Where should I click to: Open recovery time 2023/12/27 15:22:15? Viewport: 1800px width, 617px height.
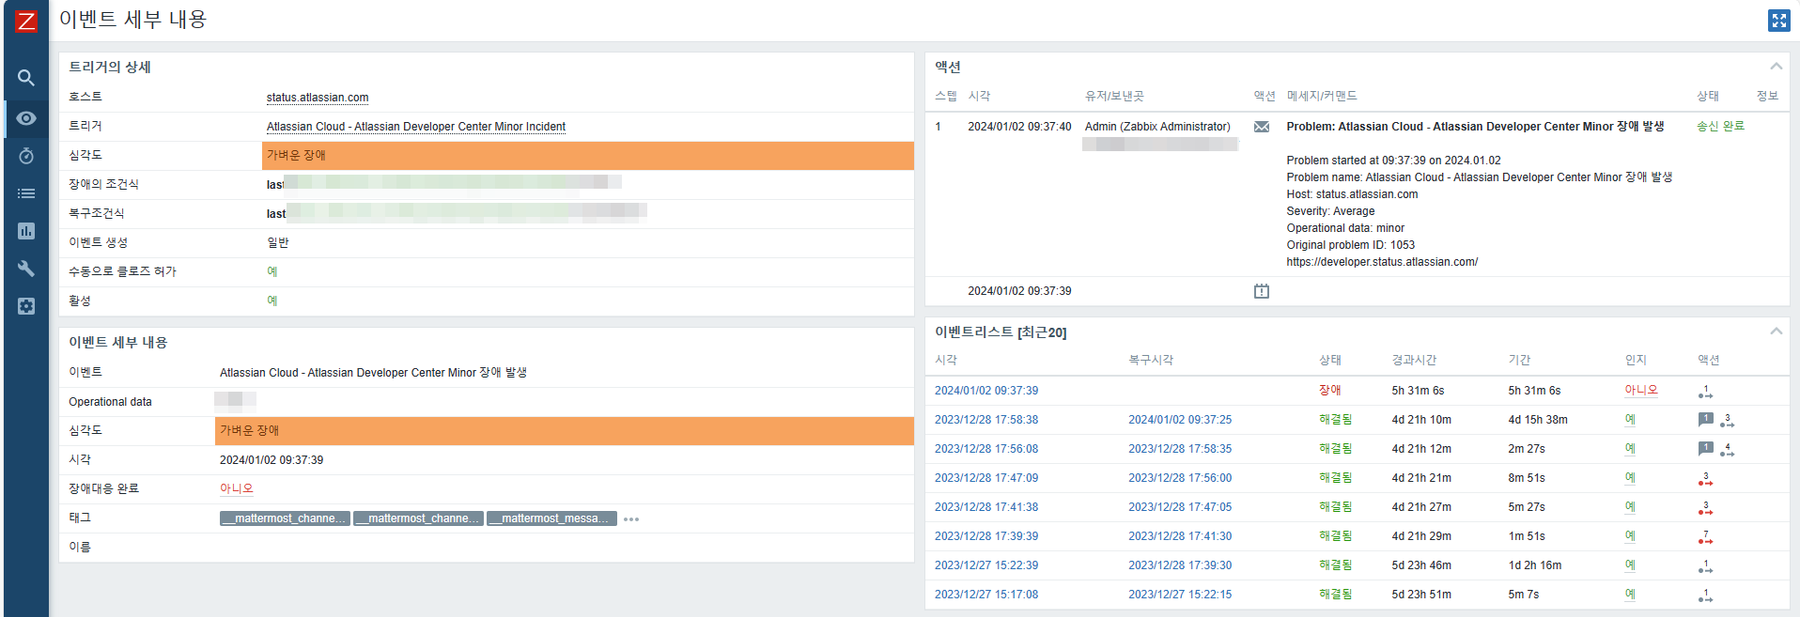(1180, 594)
